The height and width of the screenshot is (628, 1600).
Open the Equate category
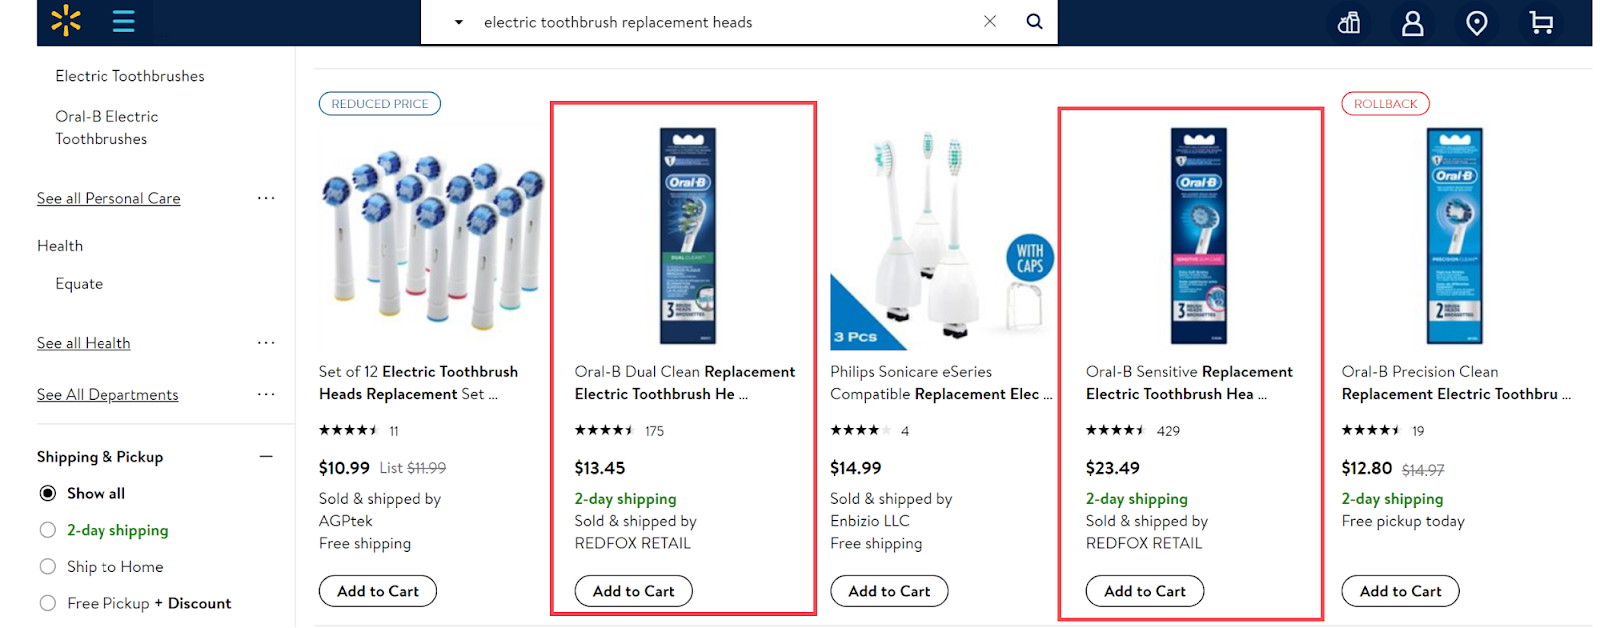(79, 284)
